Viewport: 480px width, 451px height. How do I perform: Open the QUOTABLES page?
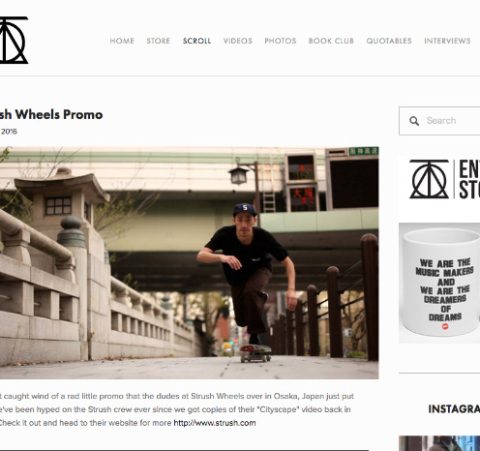click(x=389, y=41)
